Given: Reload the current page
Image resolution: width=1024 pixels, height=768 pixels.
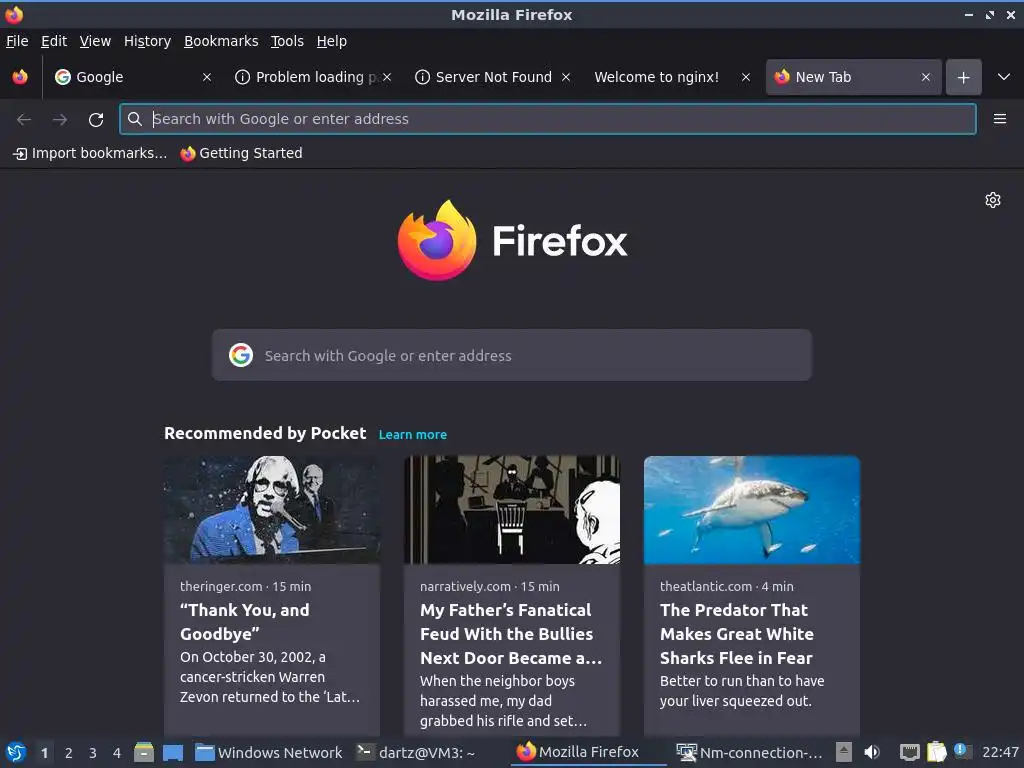Looking at the screenshot, I should [x=96, y=119].
